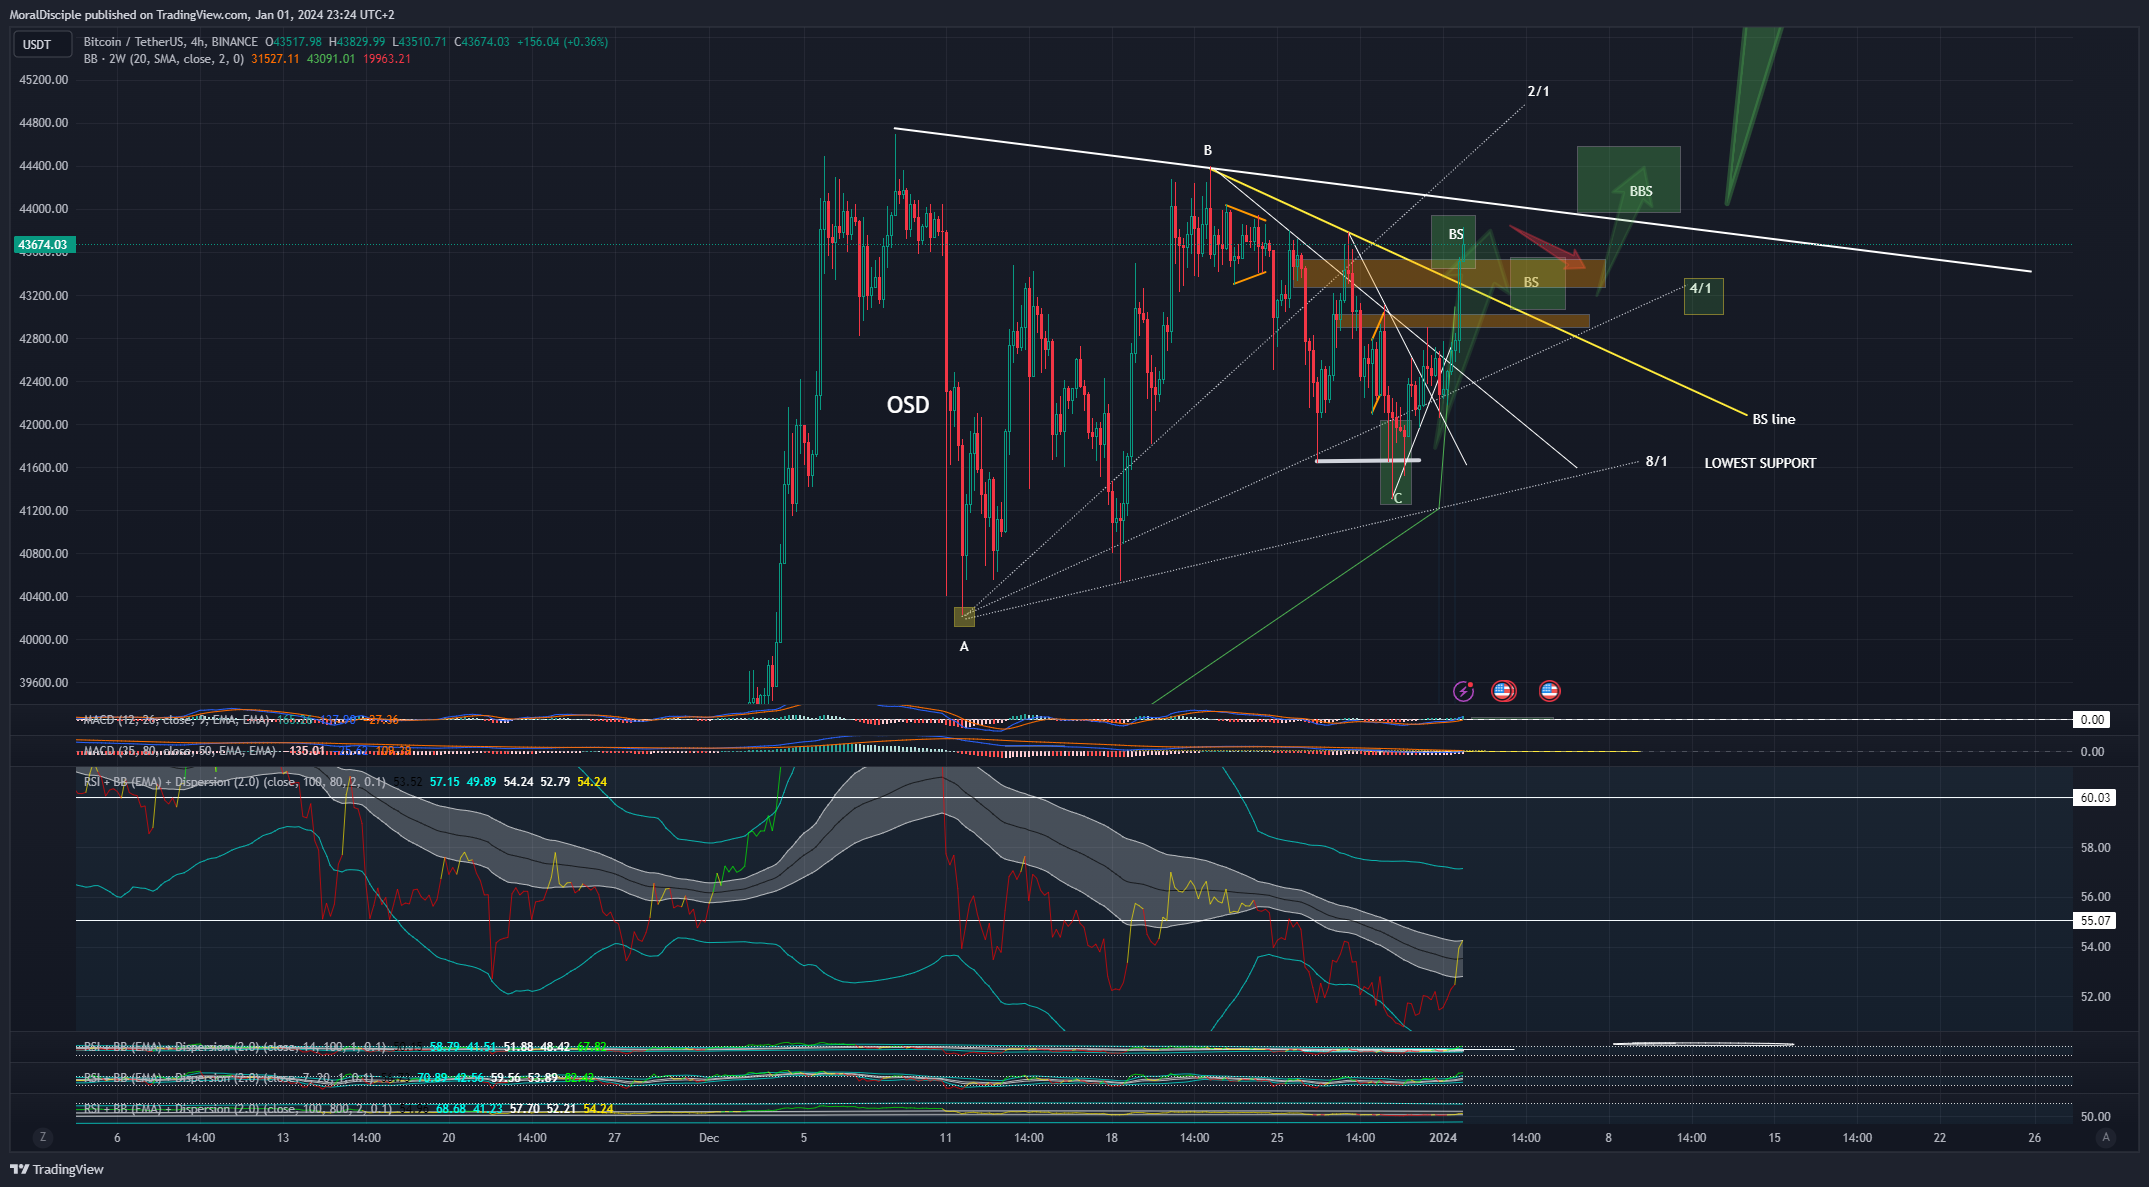Click the 2024 label on the time axis
The height and width of the screenshot is (1187, 2149).
(x=1443, y=1138)
